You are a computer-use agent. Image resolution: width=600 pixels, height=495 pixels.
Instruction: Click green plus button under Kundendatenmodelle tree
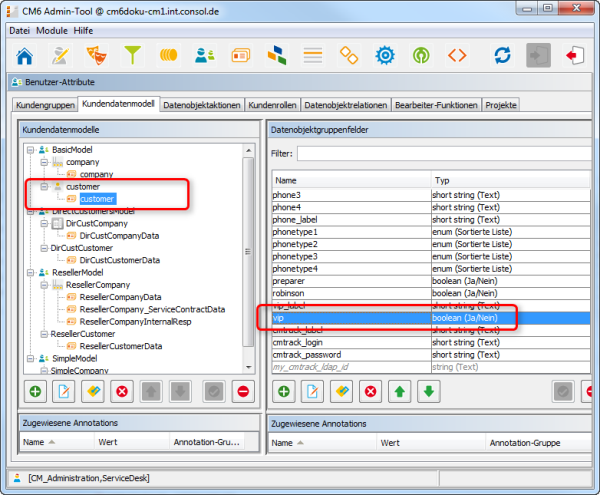click(x=36, y=392)
